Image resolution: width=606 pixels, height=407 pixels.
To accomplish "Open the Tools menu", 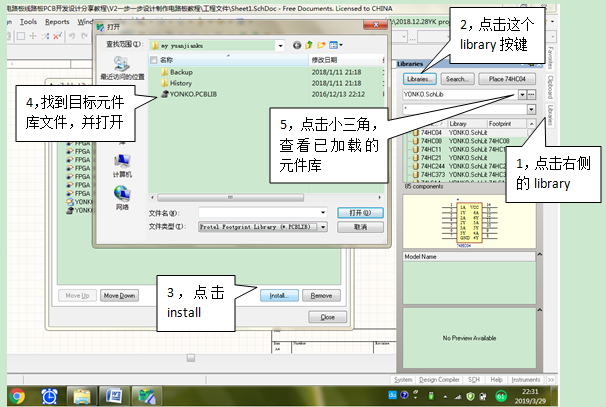I will (28, 22).
